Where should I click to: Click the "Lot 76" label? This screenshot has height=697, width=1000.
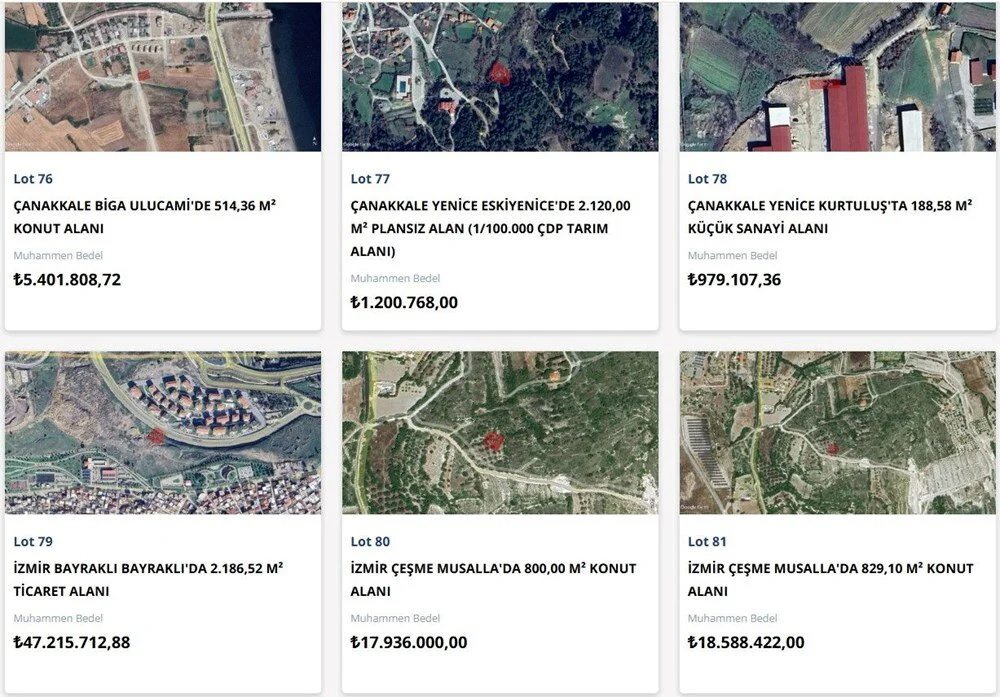(x=33, y=179)
